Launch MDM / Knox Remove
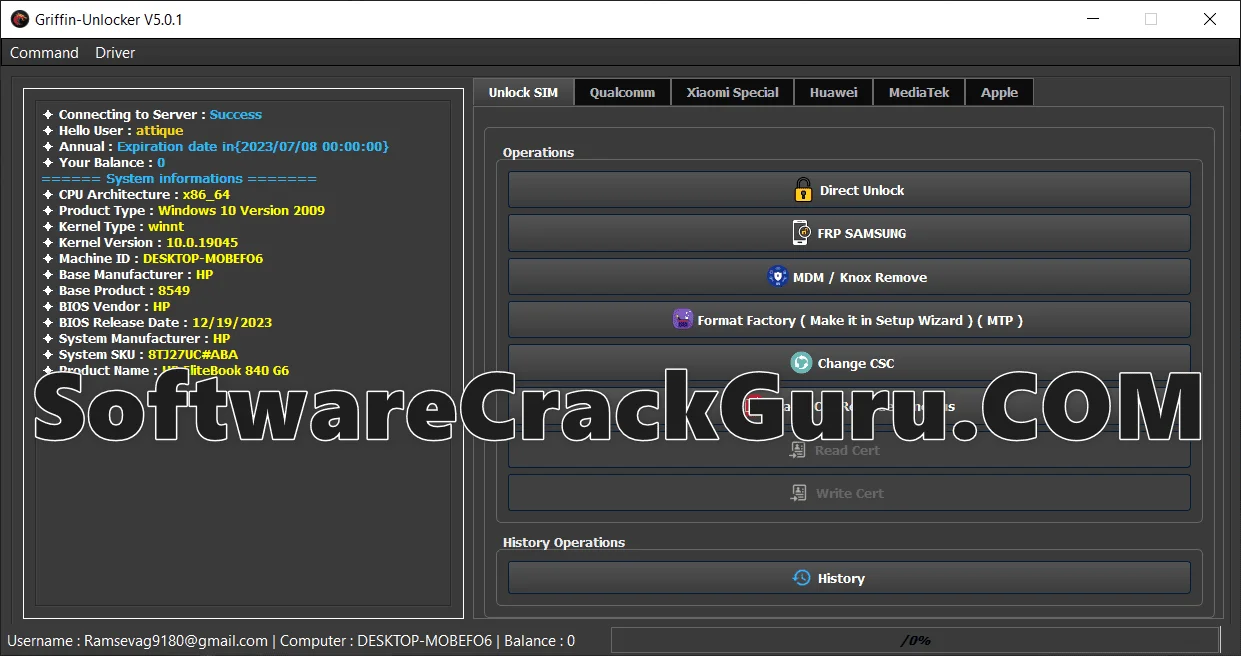Screen dimensions: 1241x656 click(849, 277)
